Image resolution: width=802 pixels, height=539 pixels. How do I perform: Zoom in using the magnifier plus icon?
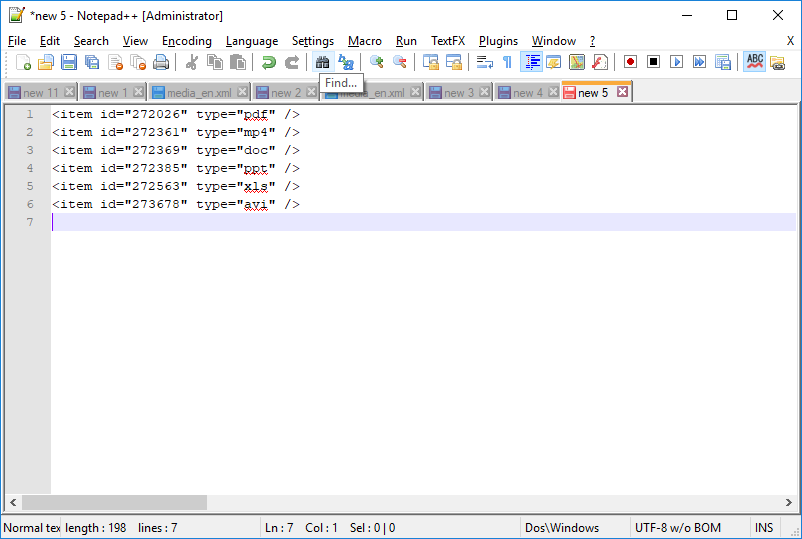pos(376,62)
